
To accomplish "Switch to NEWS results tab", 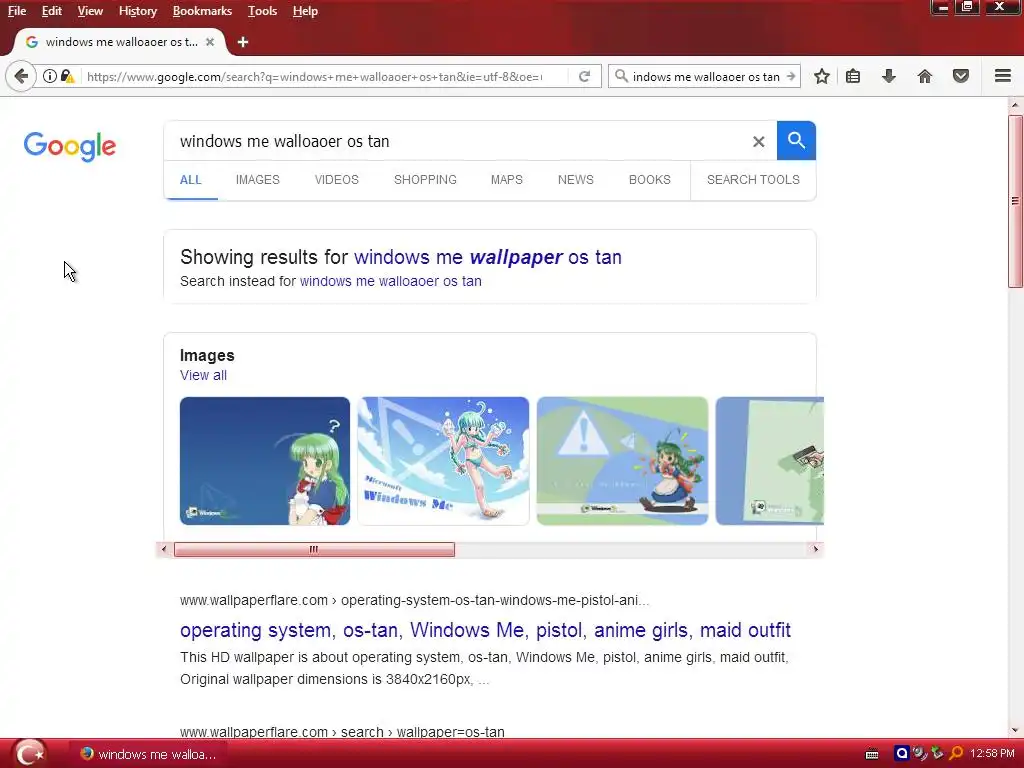I will 575,180.
